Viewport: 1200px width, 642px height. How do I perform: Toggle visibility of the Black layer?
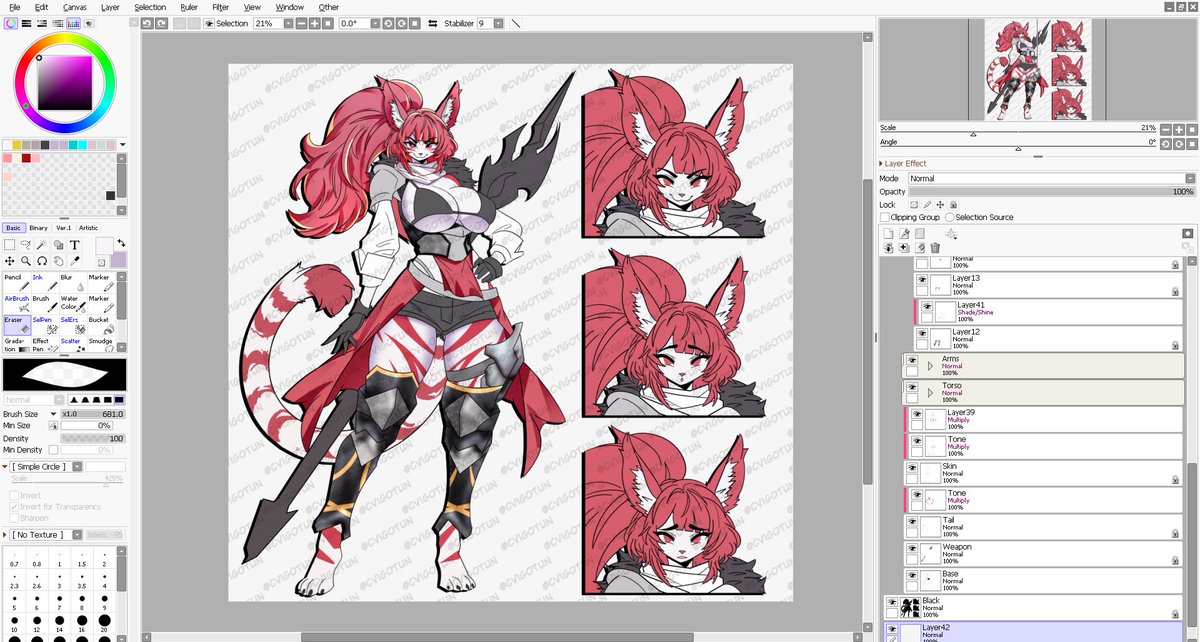(892, 603)
